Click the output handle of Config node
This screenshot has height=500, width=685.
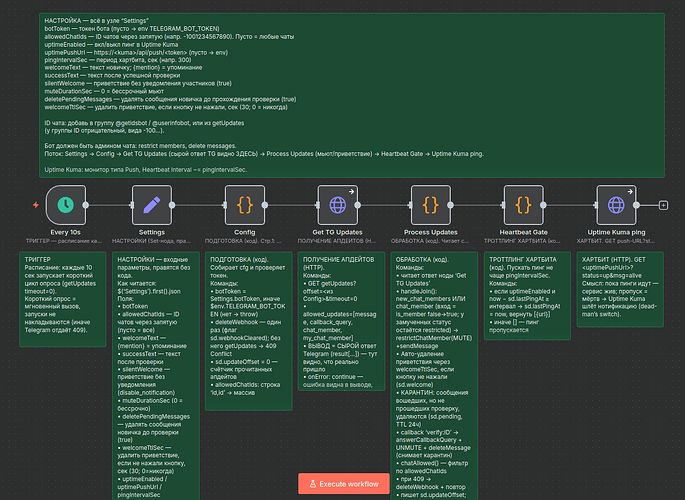point(265,205)
